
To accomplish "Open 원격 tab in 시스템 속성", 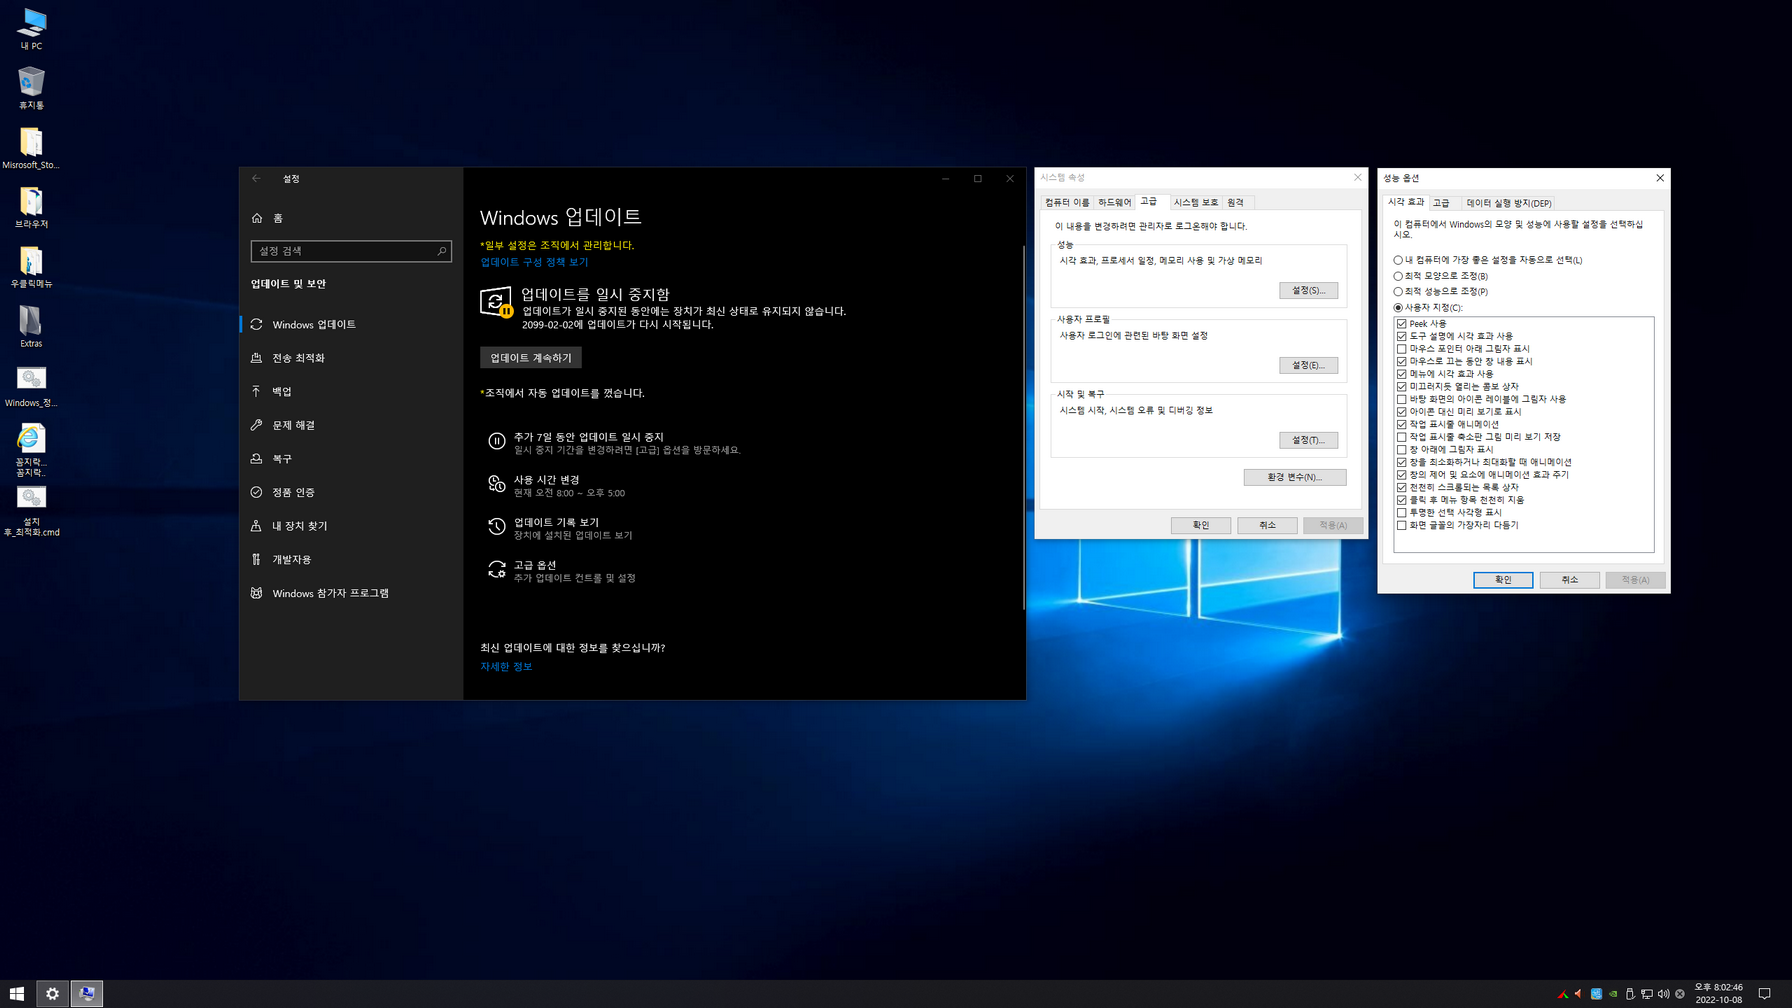I will point(1236,203).
